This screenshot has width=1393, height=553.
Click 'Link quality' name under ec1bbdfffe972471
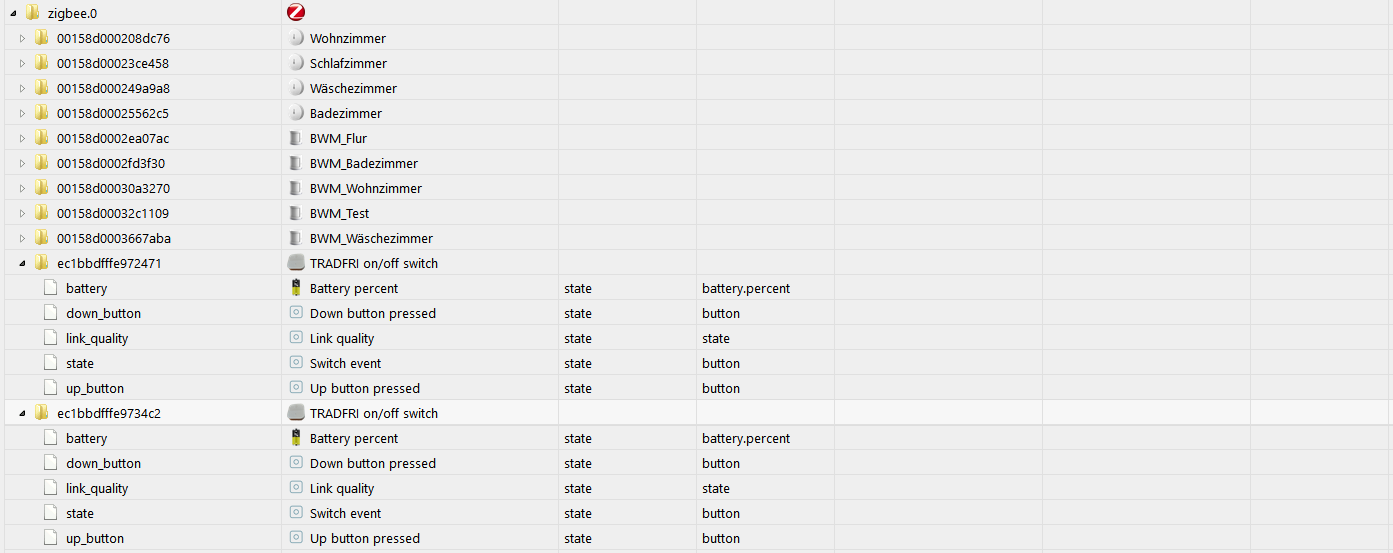point(342,338)
